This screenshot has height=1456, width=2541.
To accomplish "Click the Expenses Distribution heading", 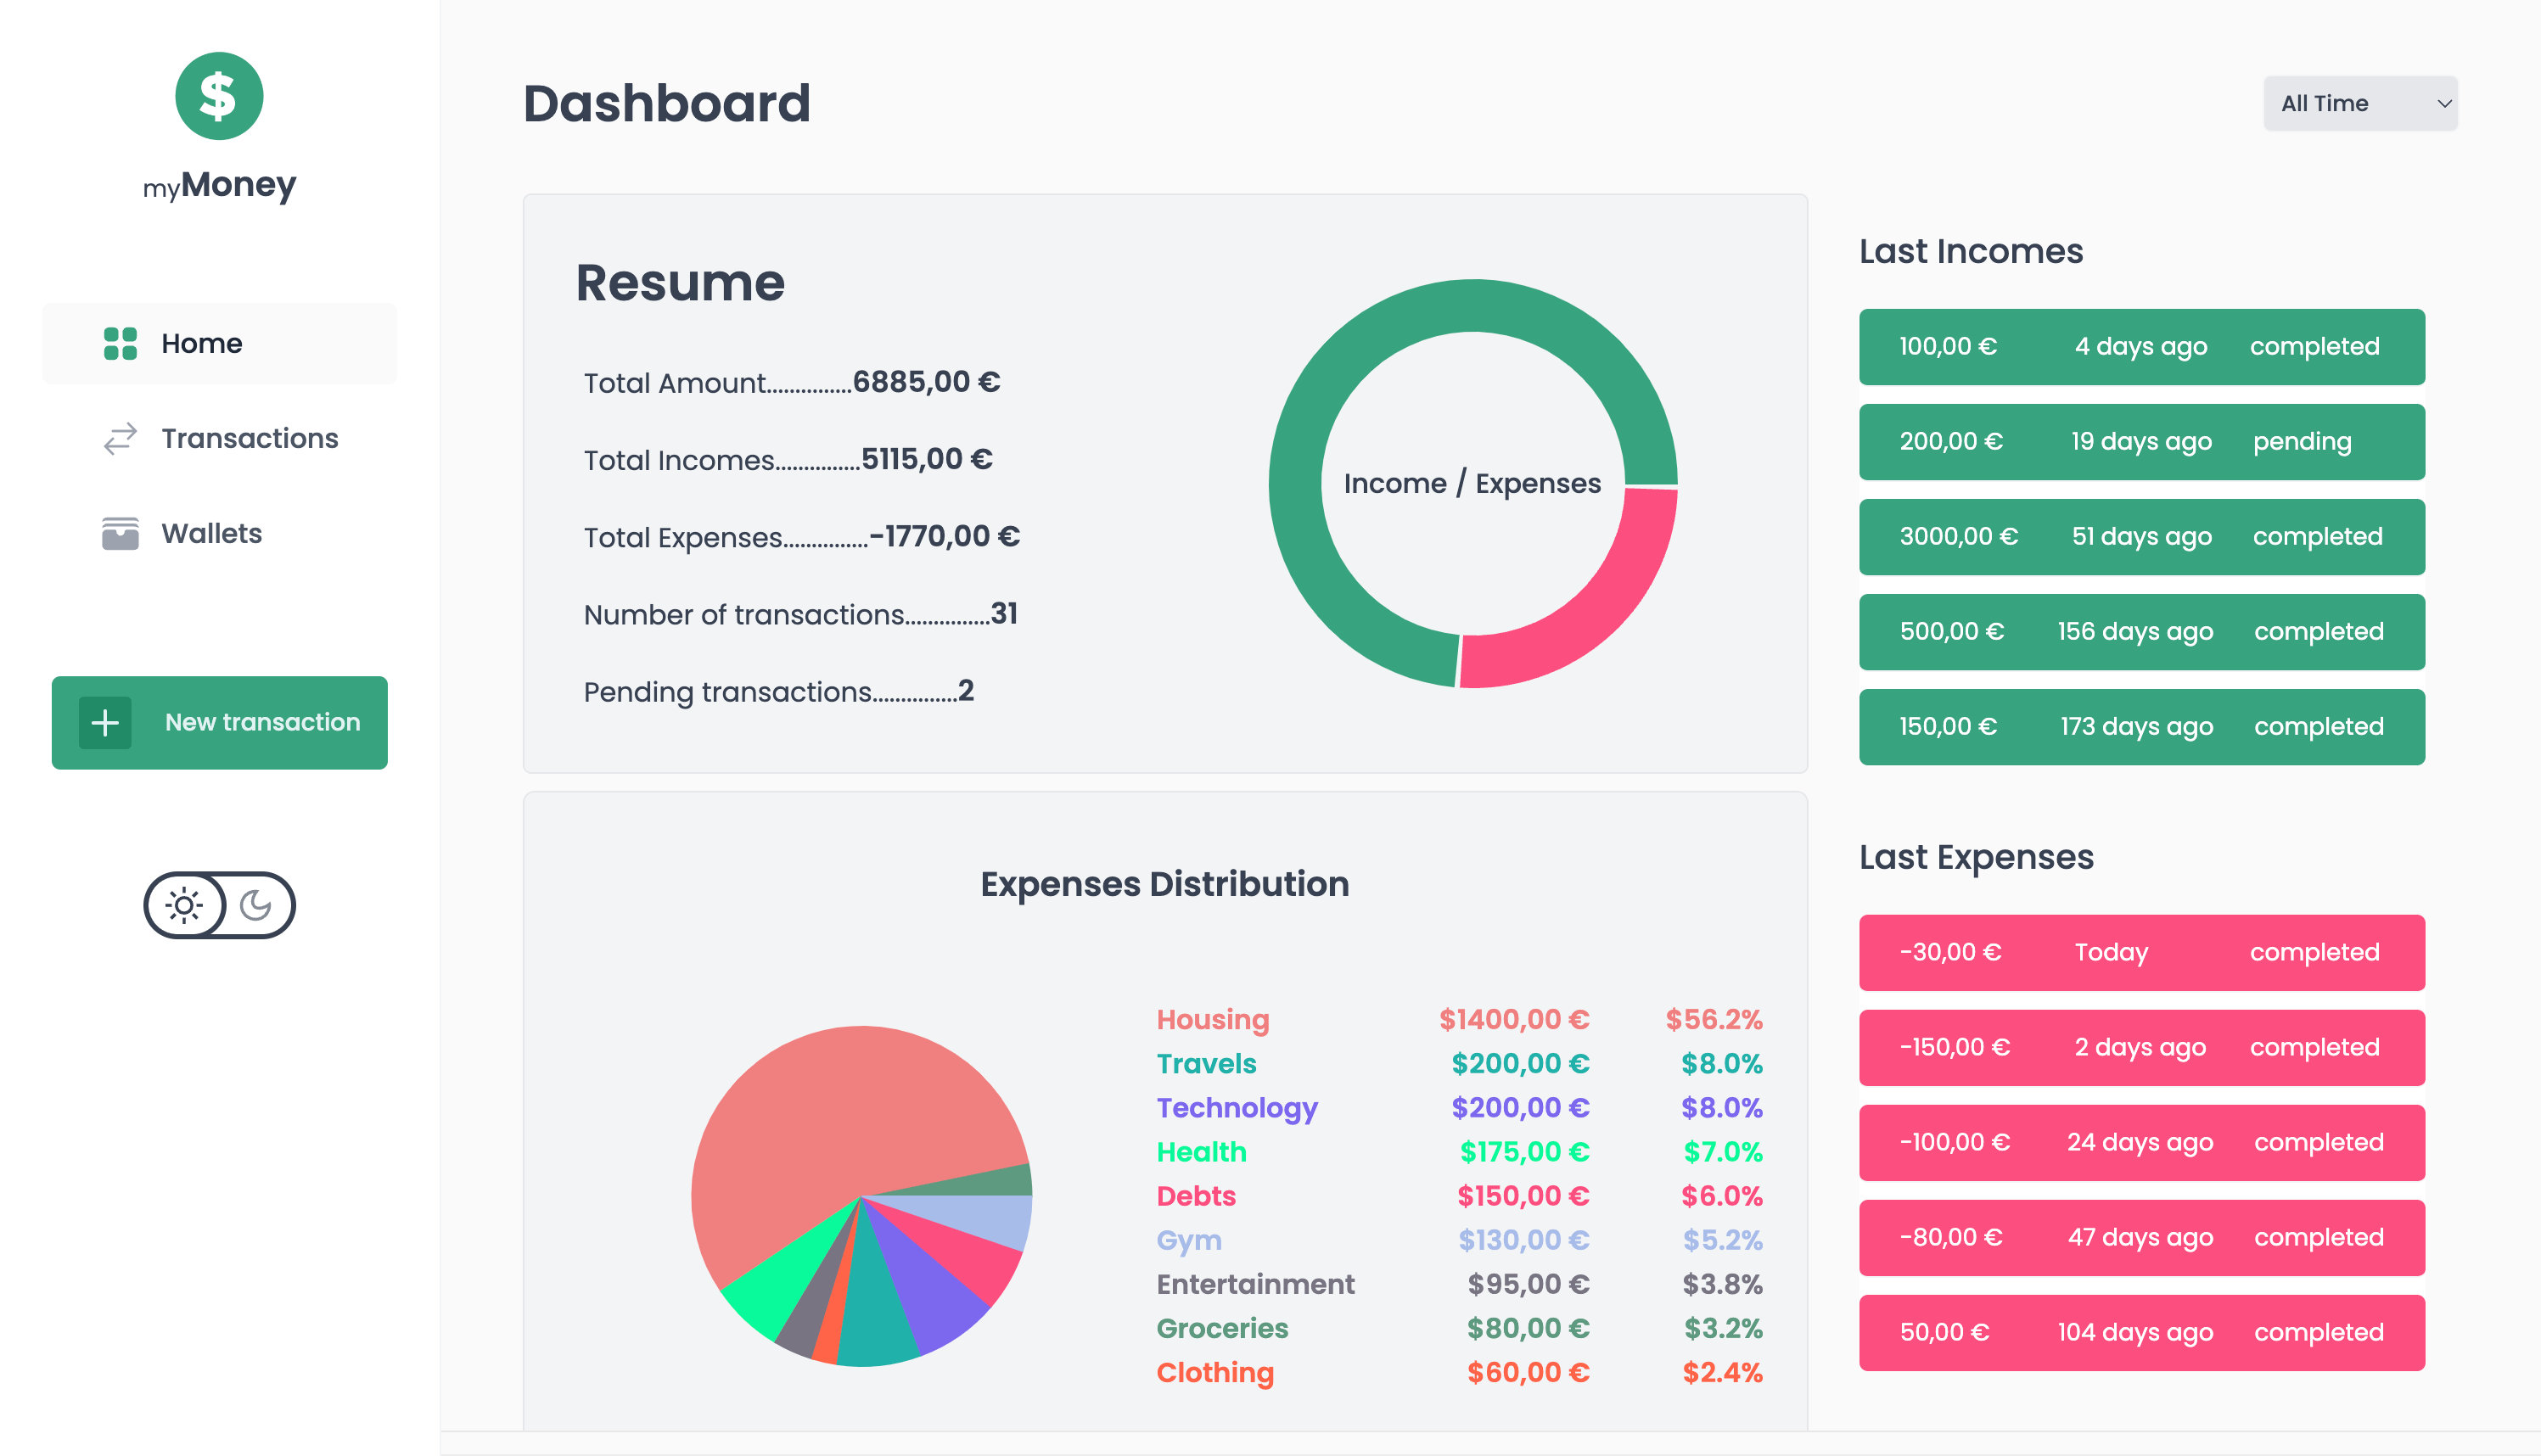I will click(1165, 884).
